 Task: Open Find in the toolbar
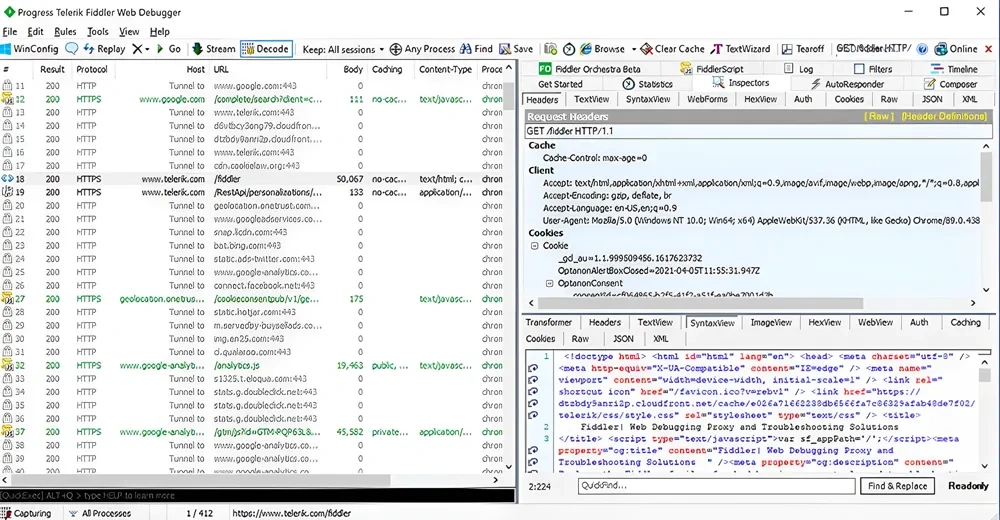[476, 48]
